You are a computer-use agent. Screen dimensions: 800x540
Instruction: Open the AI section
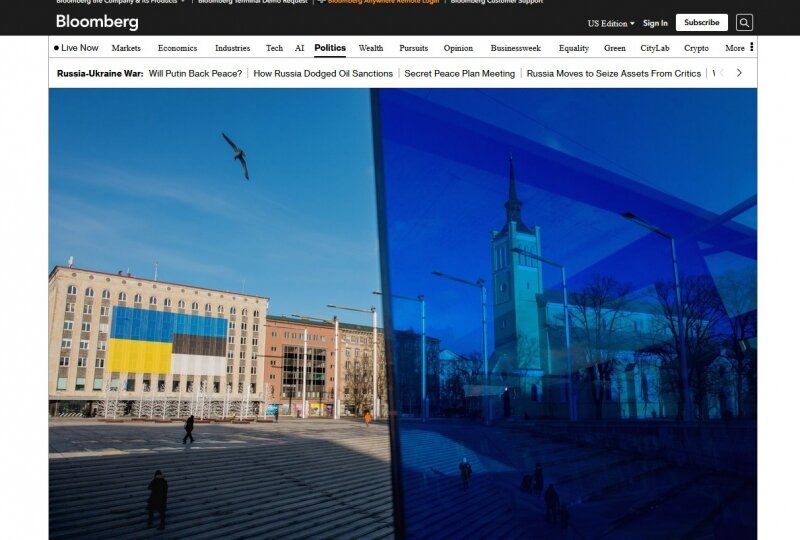point(299,48)
